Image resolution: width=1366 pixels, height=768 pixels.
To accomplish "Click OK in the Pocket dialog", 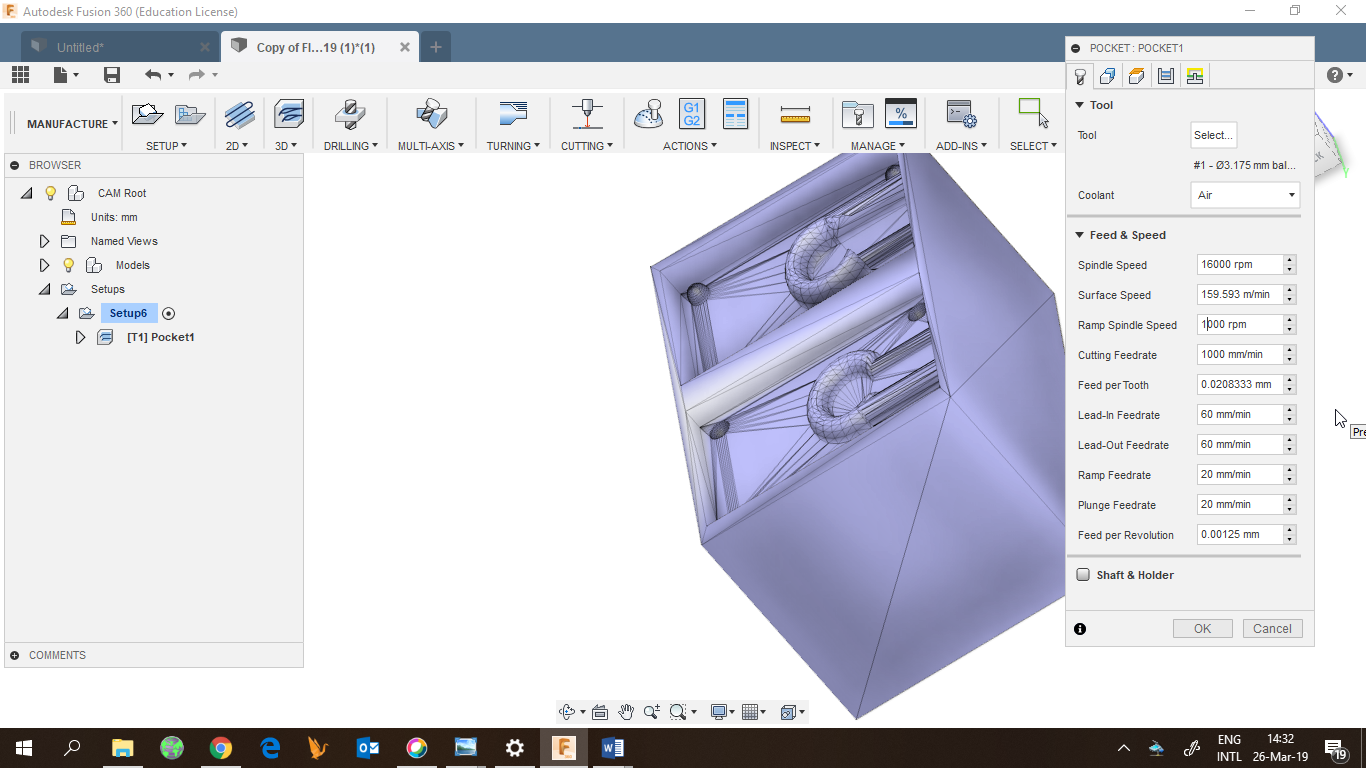I will 1203,629.
